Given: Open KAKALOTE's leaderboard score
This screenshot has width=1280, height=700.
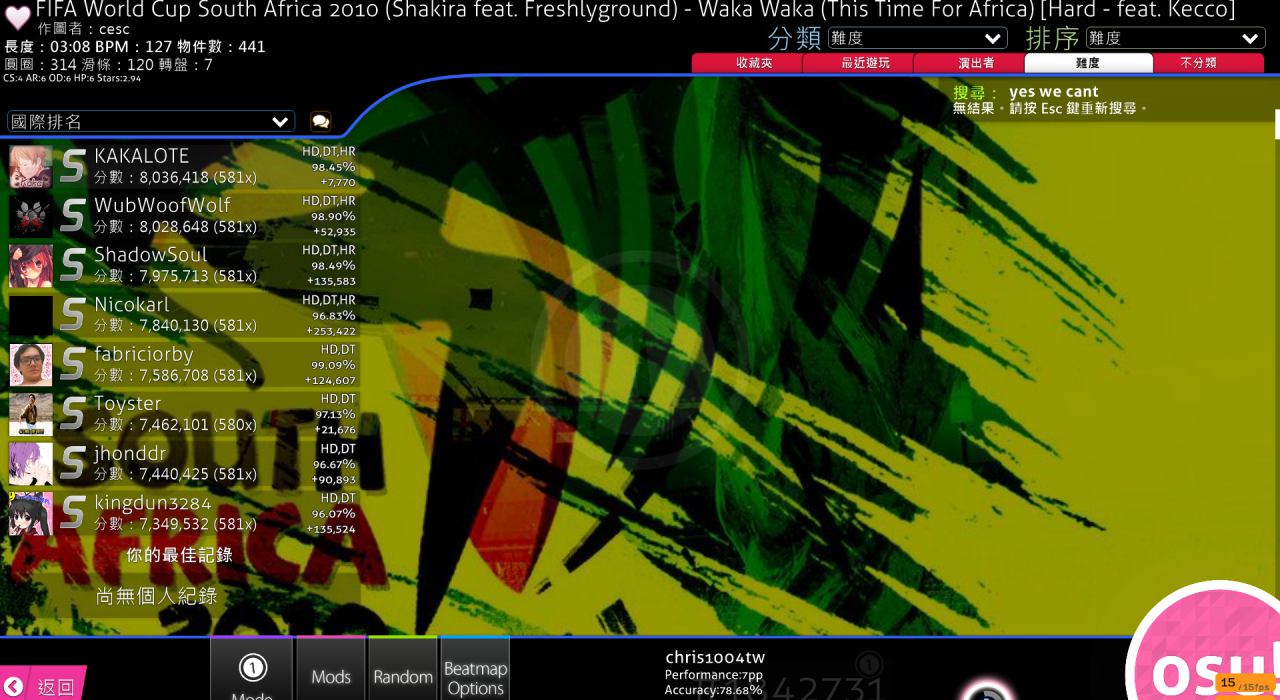Looking at the screenshot, I should (182, 167).
